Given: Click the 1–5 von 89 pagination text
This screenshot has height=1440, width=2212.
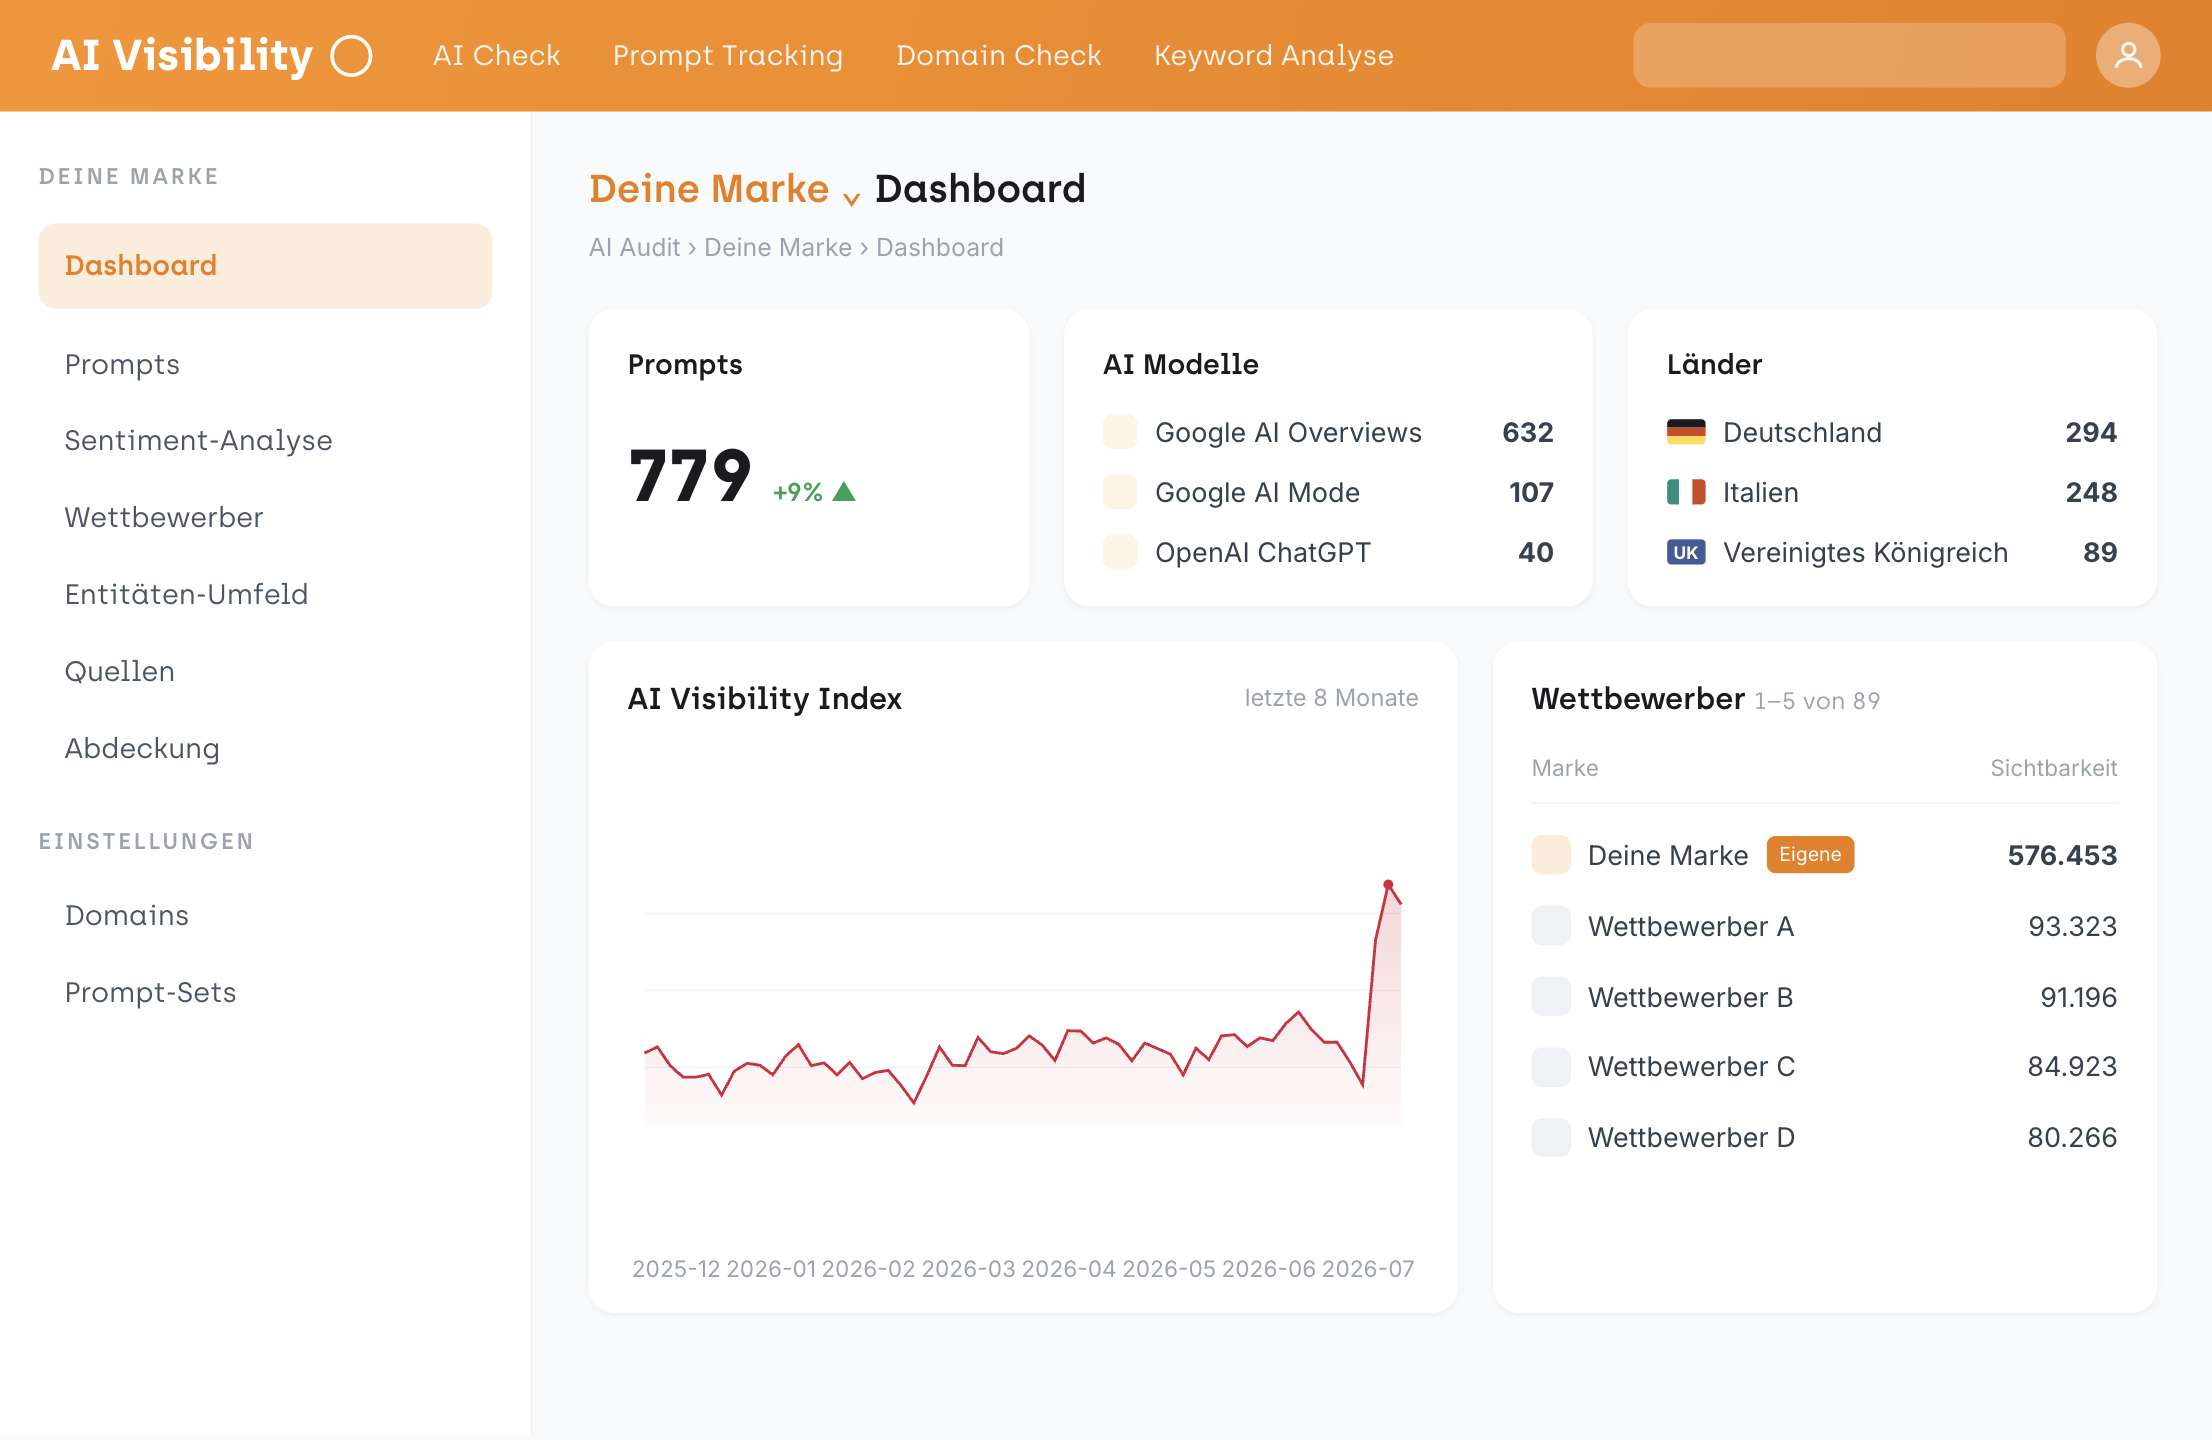Looking at the screenshot, I should pyautogui.click(x=1817, y=701).
